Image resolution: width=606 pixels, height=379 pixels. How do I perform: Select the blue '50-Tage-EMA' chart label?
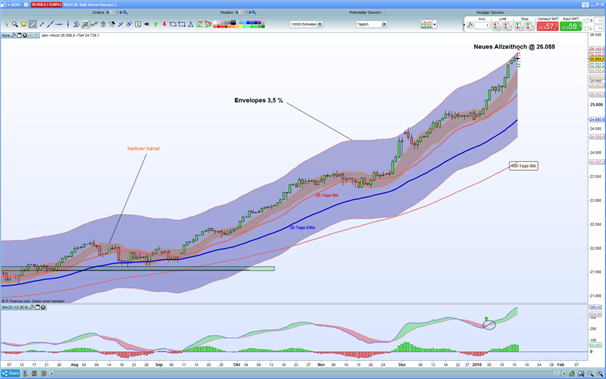[303, 228]
